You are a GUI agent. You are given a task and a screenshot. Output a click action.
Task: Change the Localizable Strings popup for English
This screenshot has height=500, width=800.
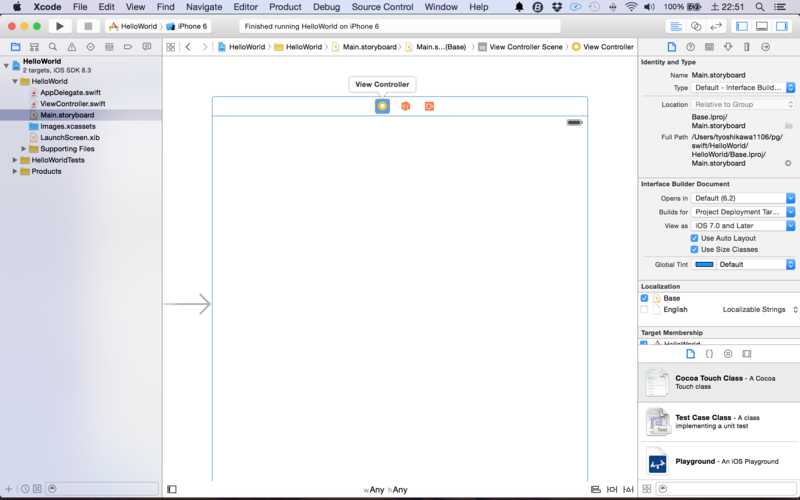(760, 310)
